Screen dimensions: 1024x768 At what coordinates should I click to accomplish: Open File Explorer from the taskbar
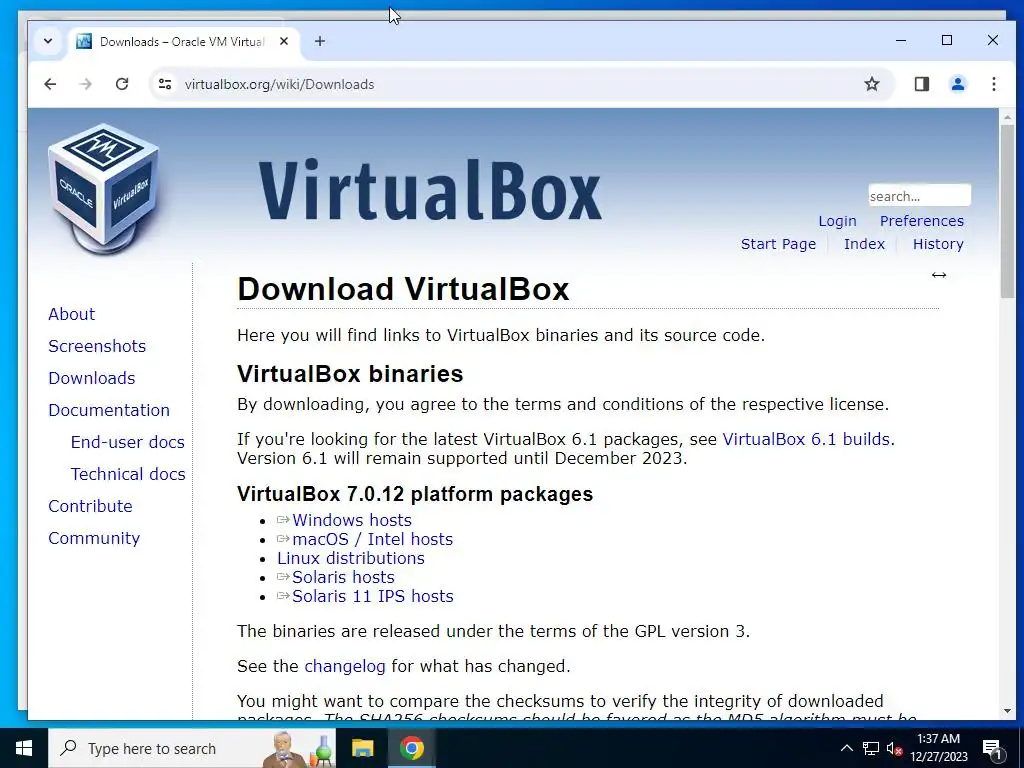(362, 748)
